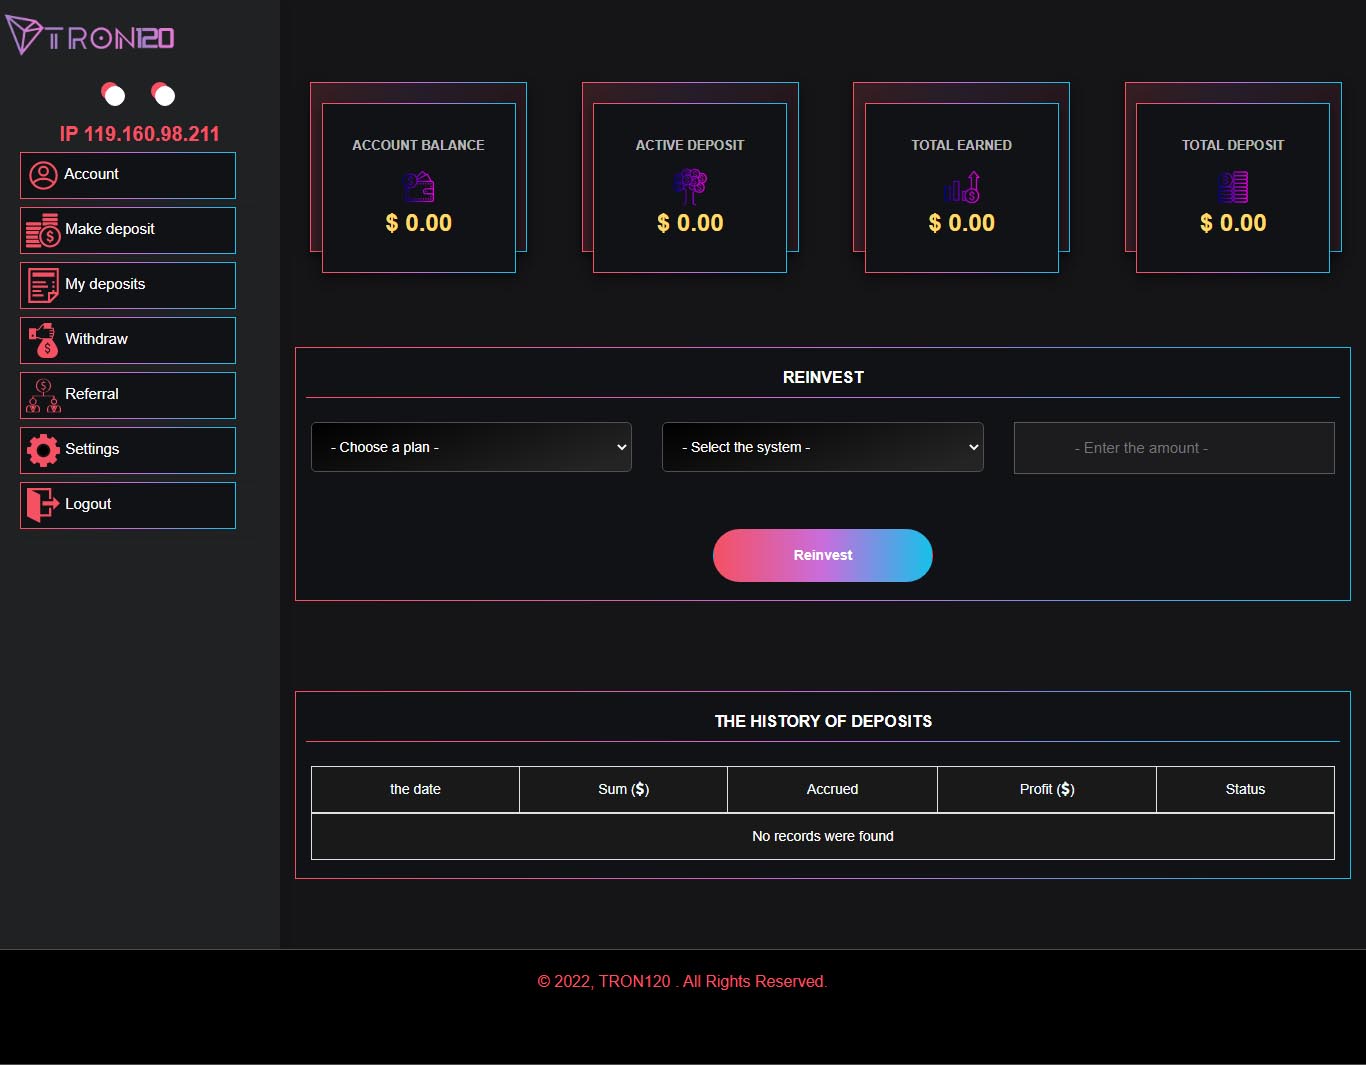Click the "TOTAL EARNED" card title
The image size is (1366, 1065).
click(962, 145)
